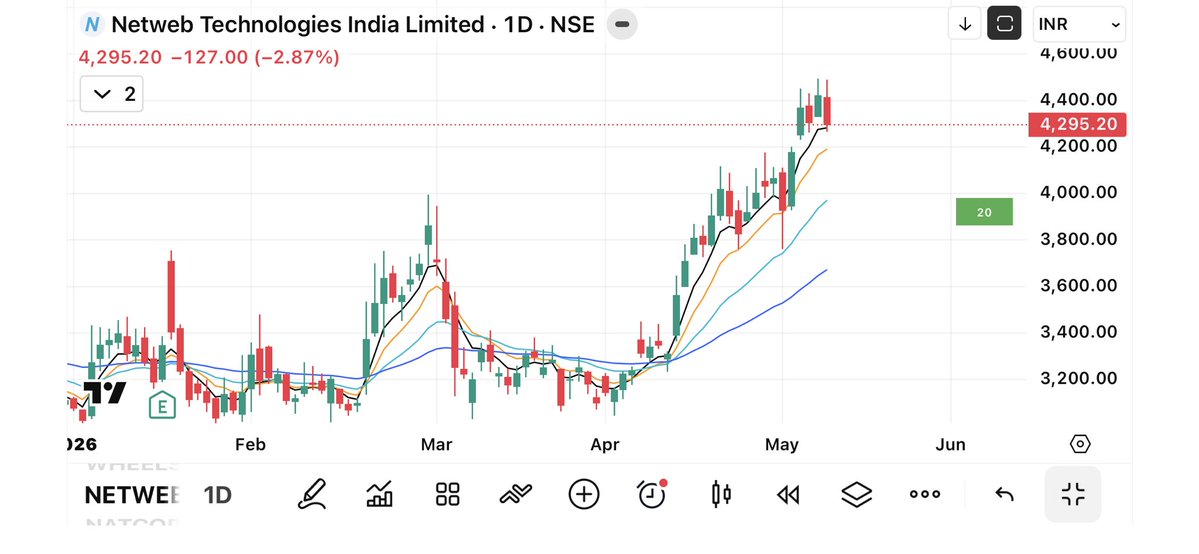The image size is (1199, 554).
Task: Open the layout grid icon
Action: click(447, 494)
